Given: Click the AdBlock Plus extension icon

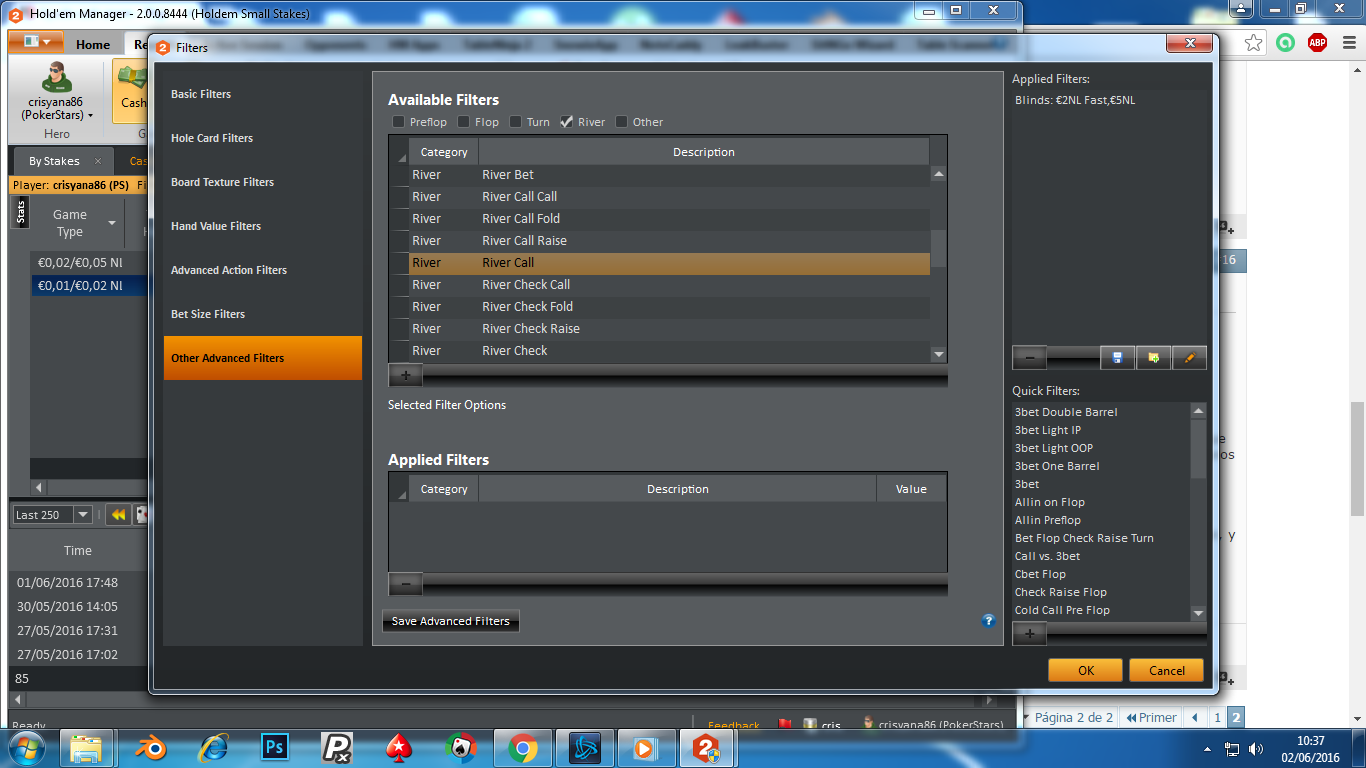Looking at the screenshot, I should (x=1317, y=42).
